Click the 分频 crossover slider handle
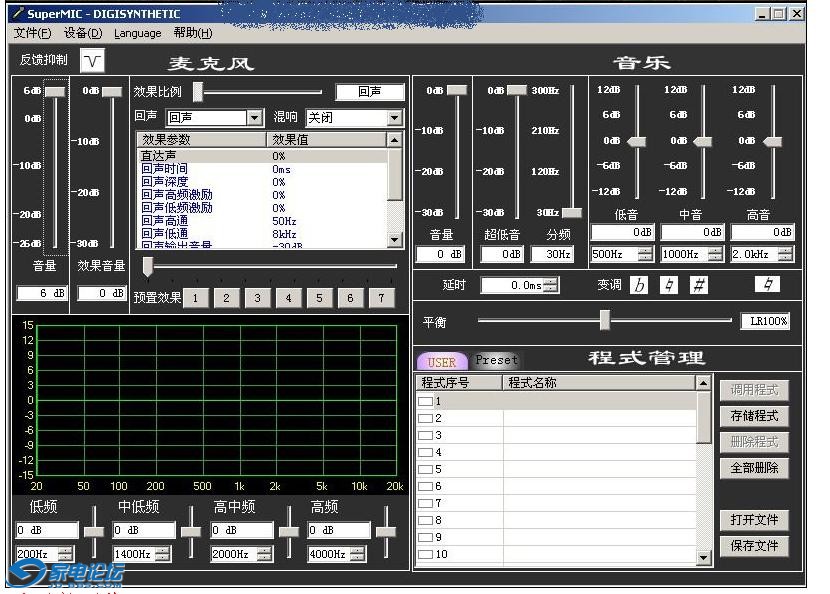This screenshot has height=594, width=830. pyautogui.click(x=572, y=212)
